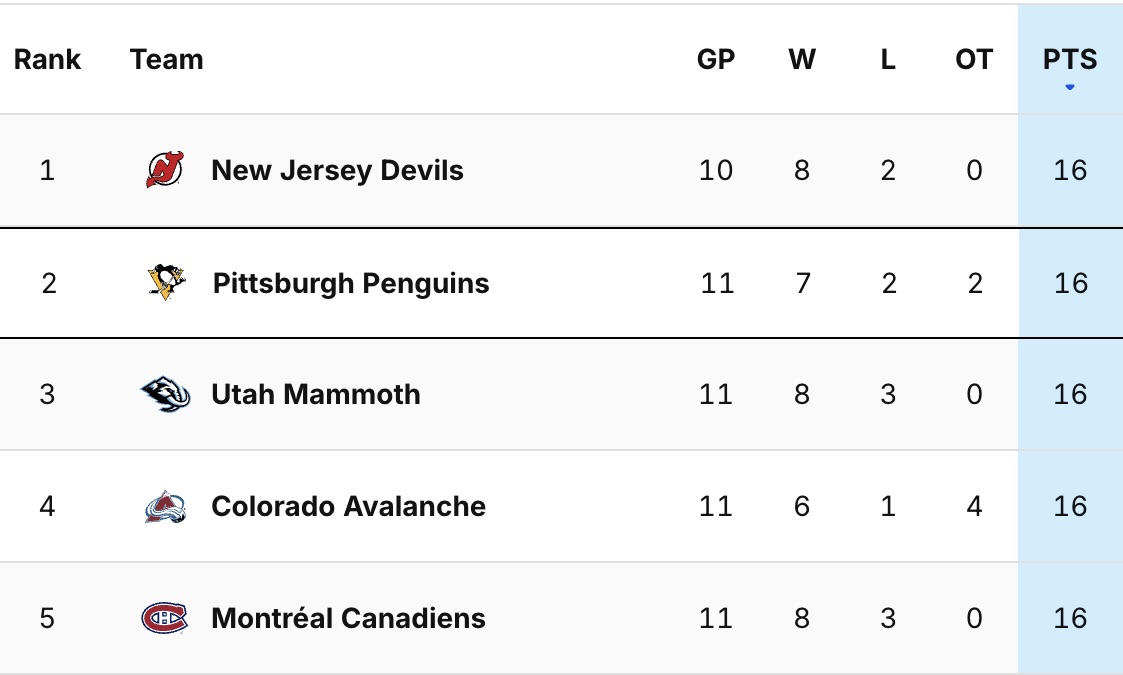This screenshot has height=675, width=1123.
Task: Open Pittsburgh Penguins team link
Action: [351, 283]
